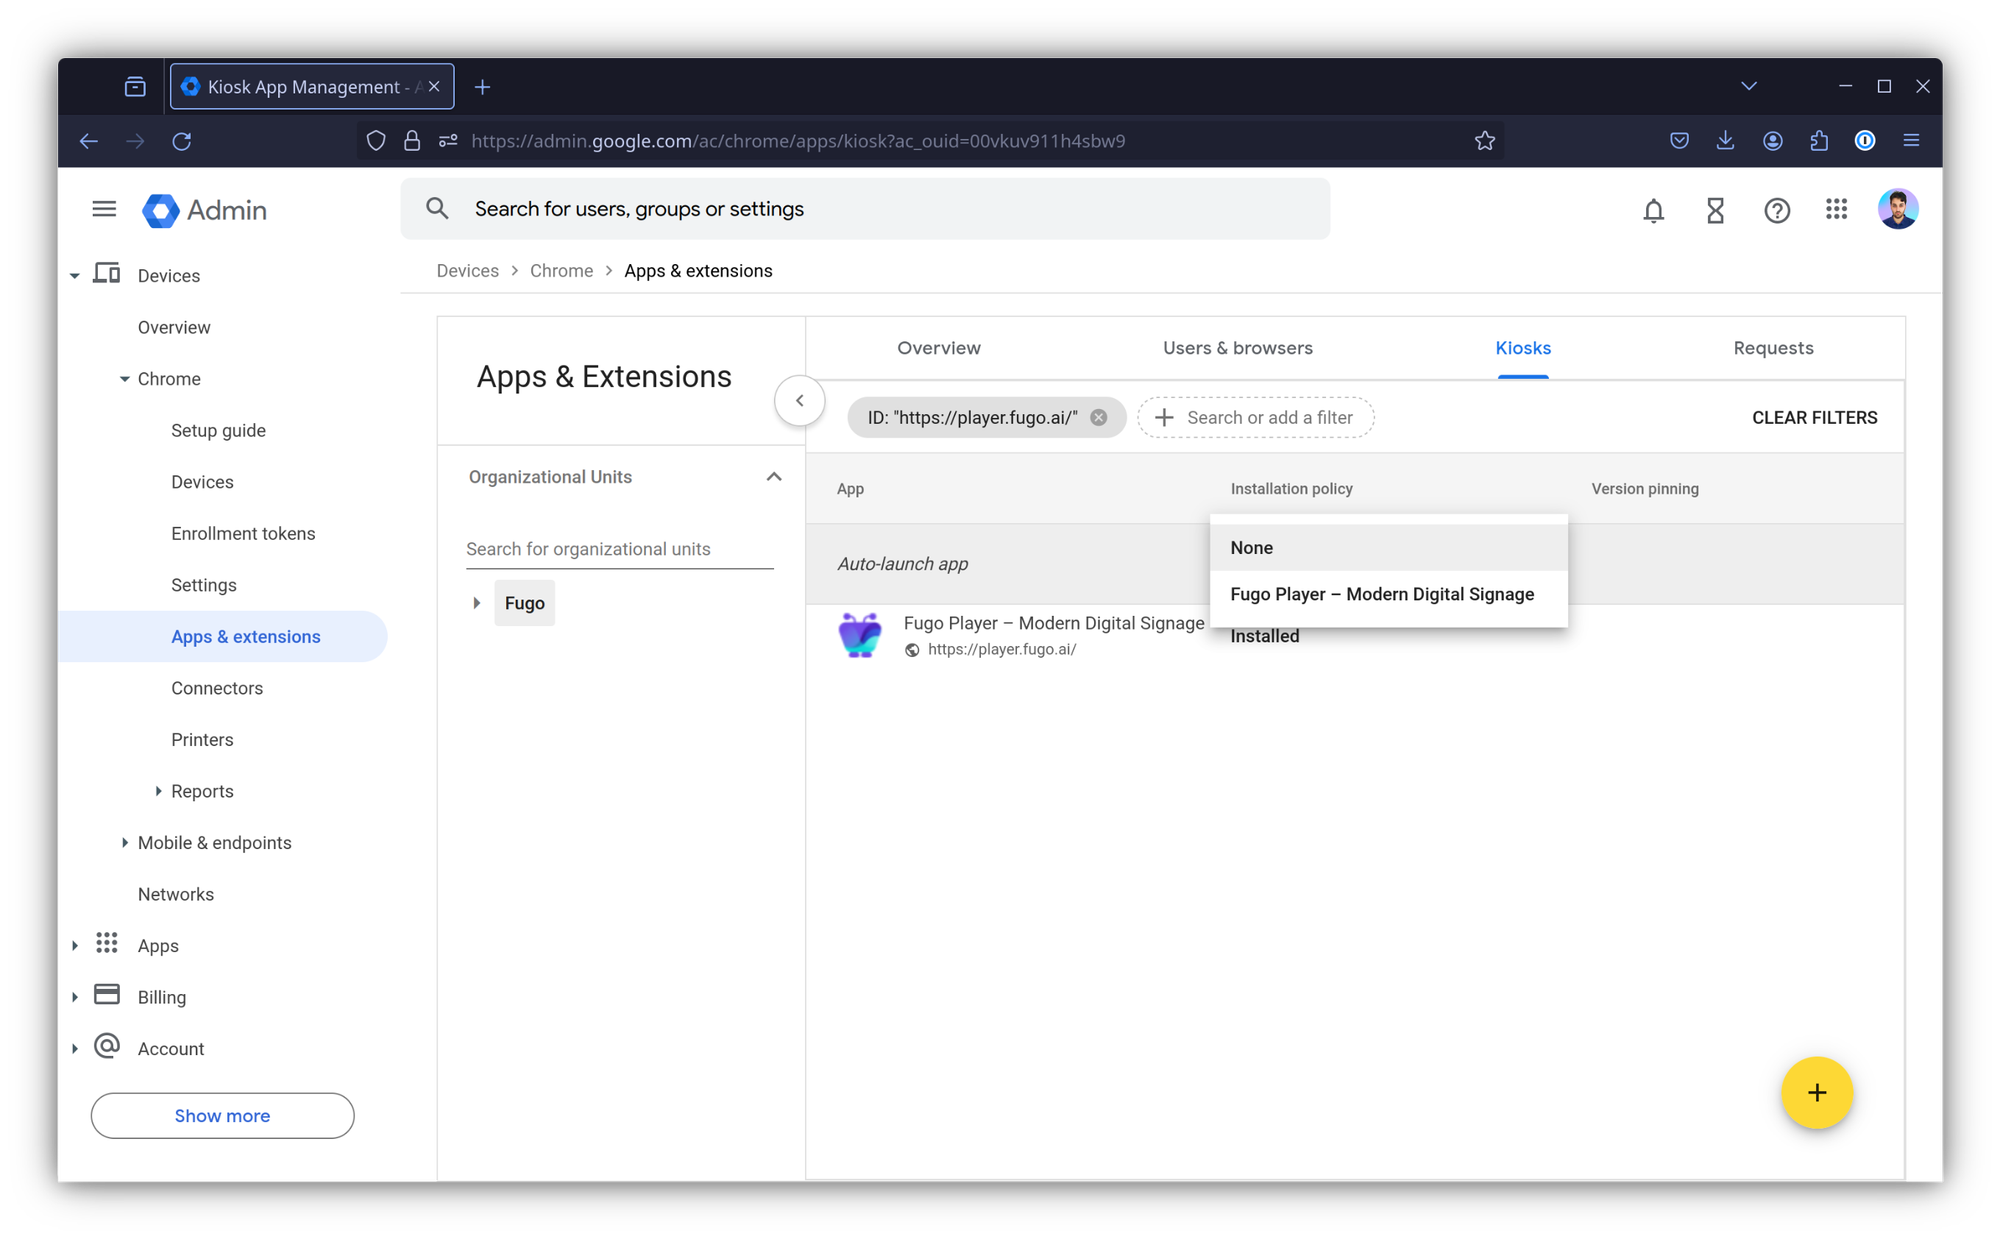Open Save to Pocket icon
Viewport: 2000px width, 1239px height.
[1679, 141]
